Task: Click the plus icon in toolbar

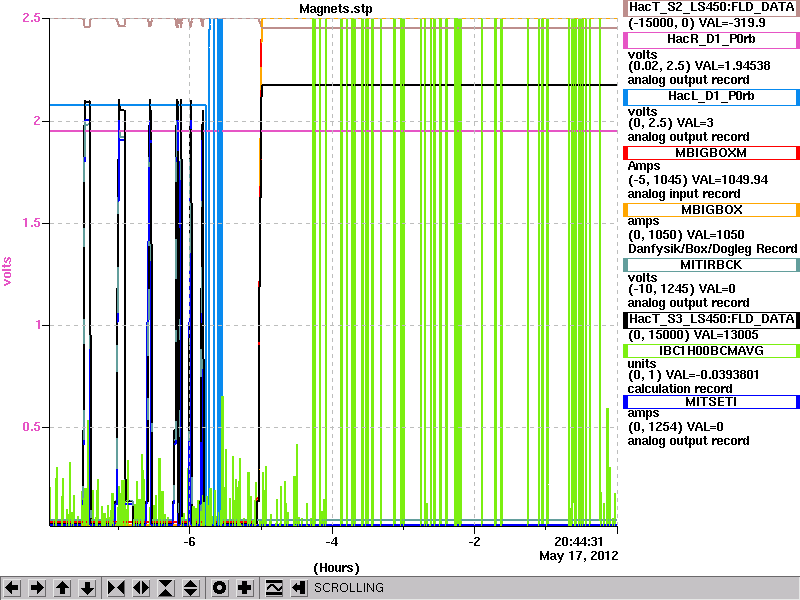Action: click(x=245, y=588)
